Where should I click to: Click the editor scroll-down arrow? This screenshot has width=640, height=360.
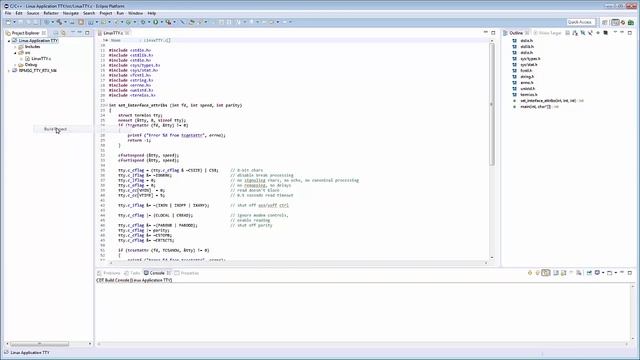point(492,258)
